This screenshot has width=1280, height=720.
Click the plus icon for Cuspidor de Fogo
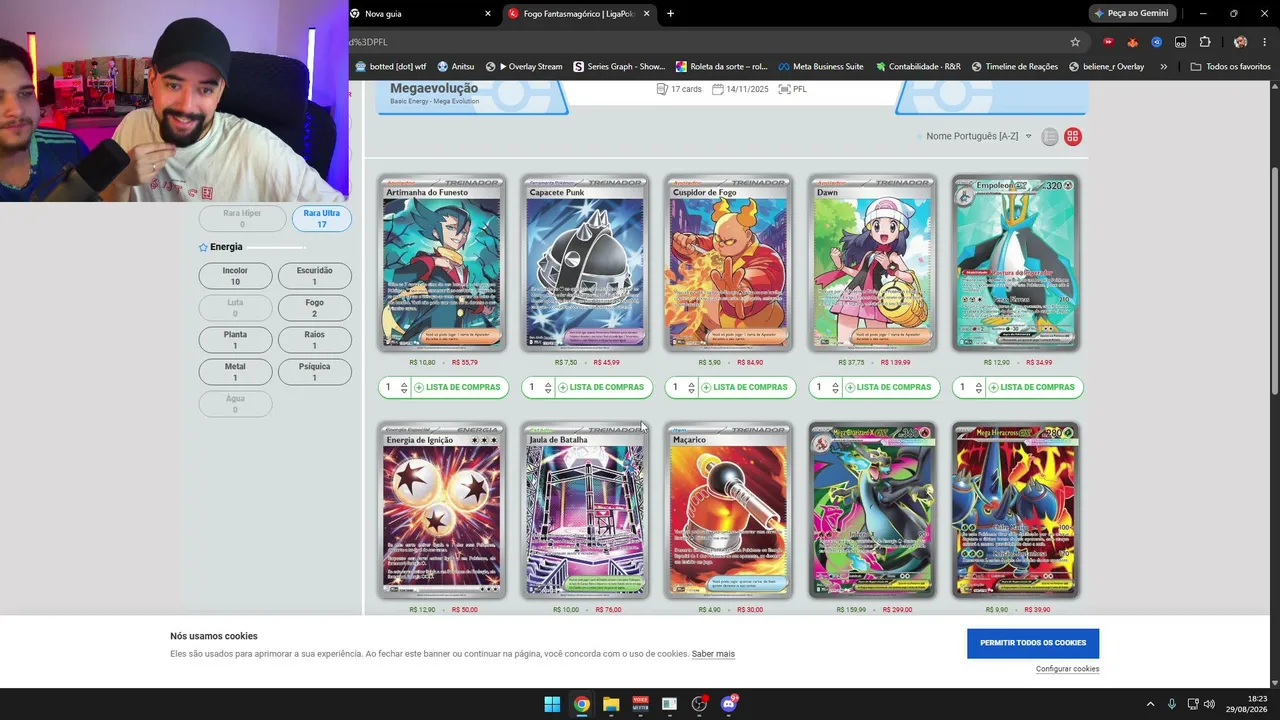(x=706, y=387)
